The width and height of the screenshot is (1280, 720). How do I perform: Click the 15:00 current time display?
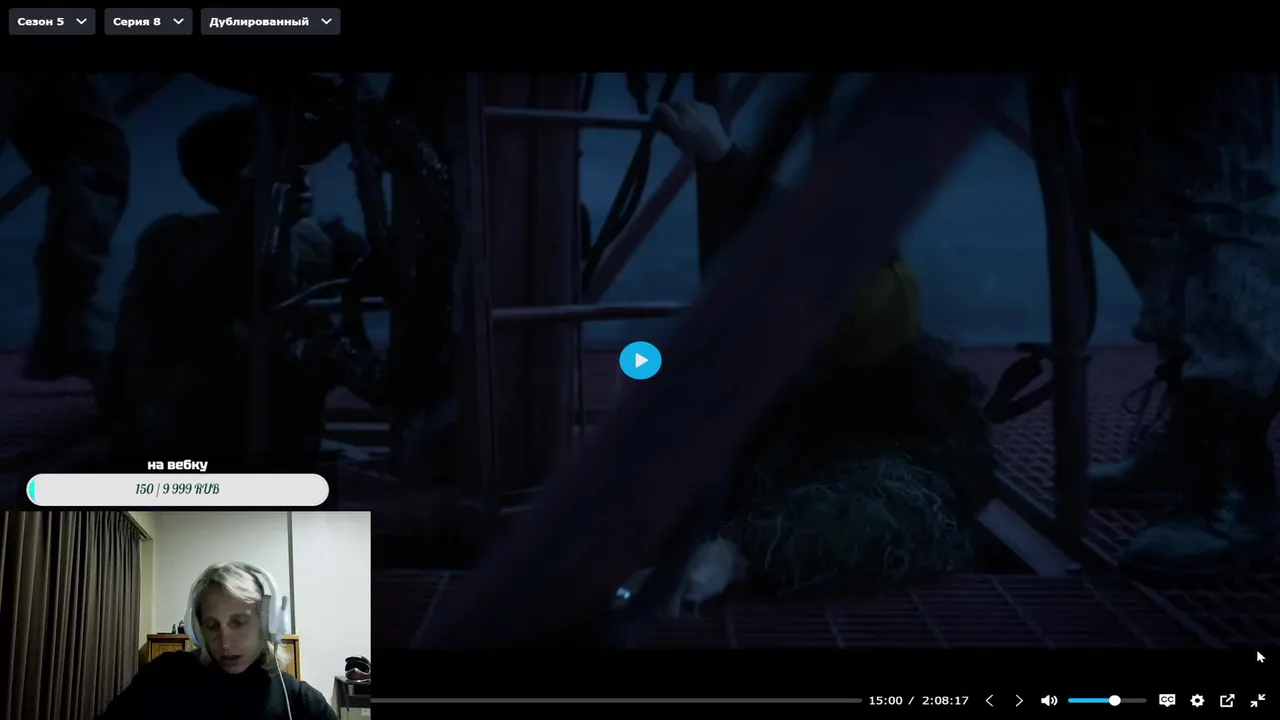pos(885,701)
